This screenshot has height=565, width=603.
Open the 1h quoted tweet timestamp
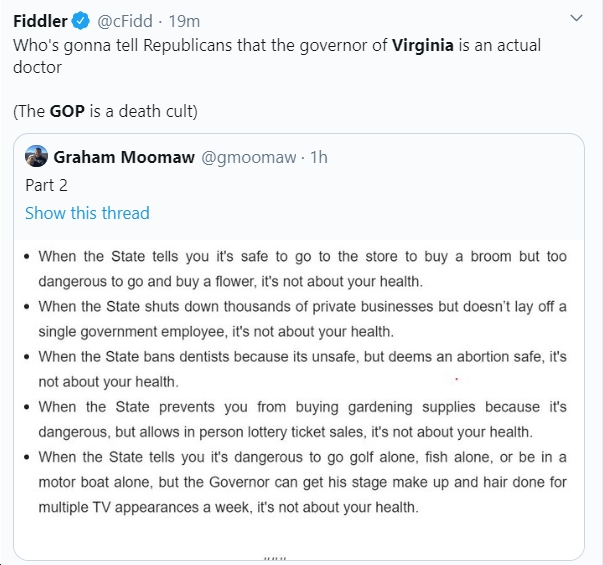tap(319, 157)
